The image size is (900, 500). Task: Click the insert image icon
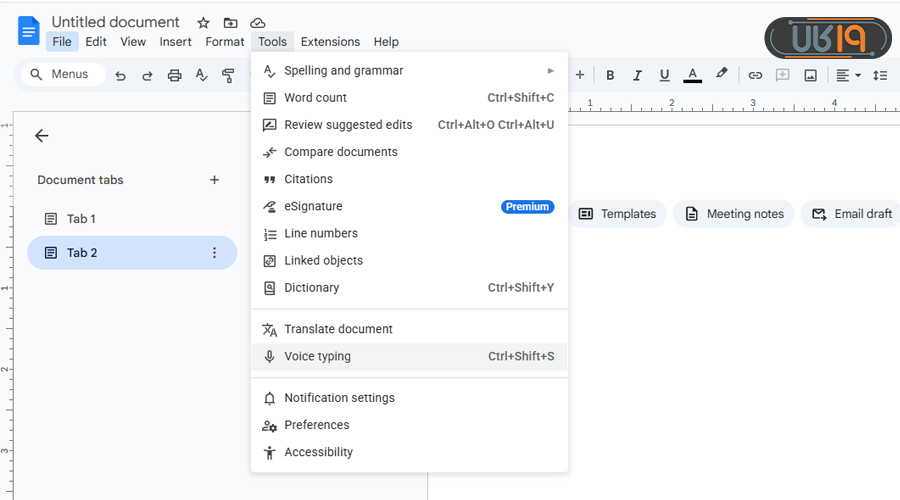tap(811, 75)
